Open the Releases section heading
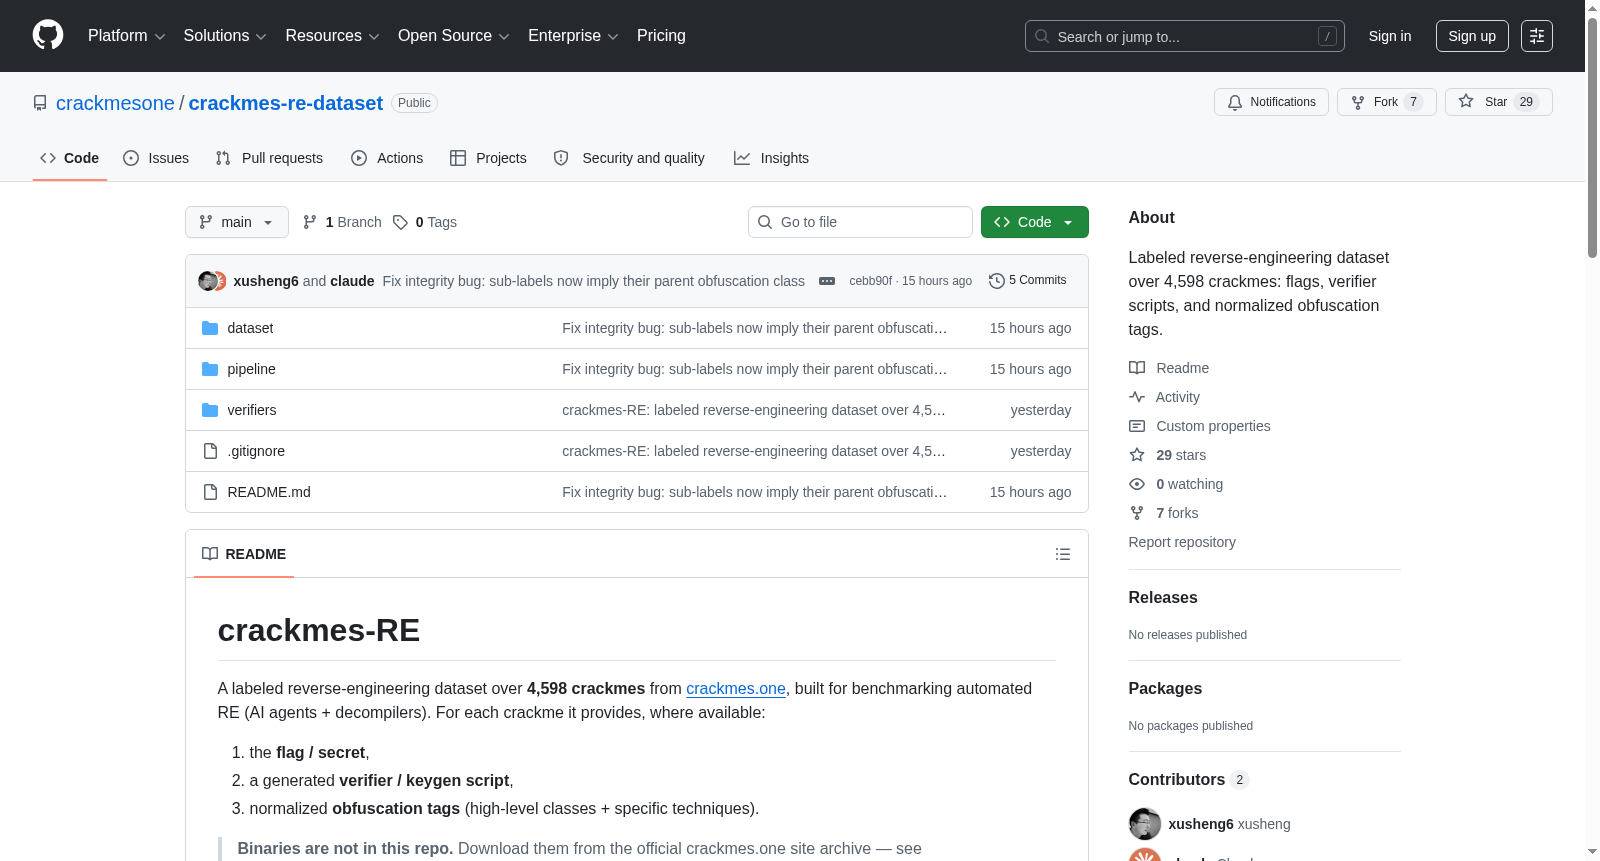The width and height of the screenshot is (1600, 861). click(x=1163, y=598)
